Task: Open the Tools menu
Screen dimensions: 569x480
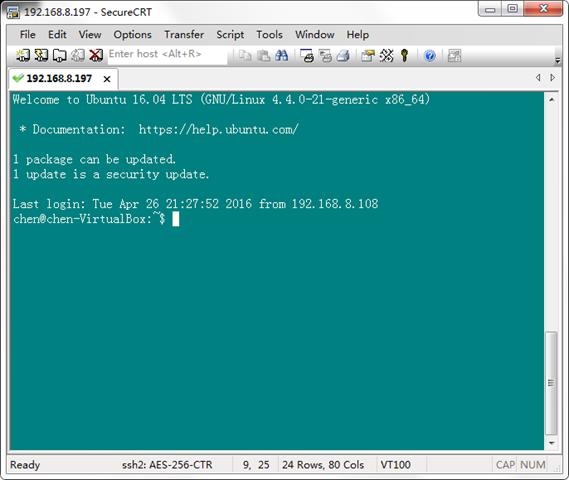Action: pos(269,34)
